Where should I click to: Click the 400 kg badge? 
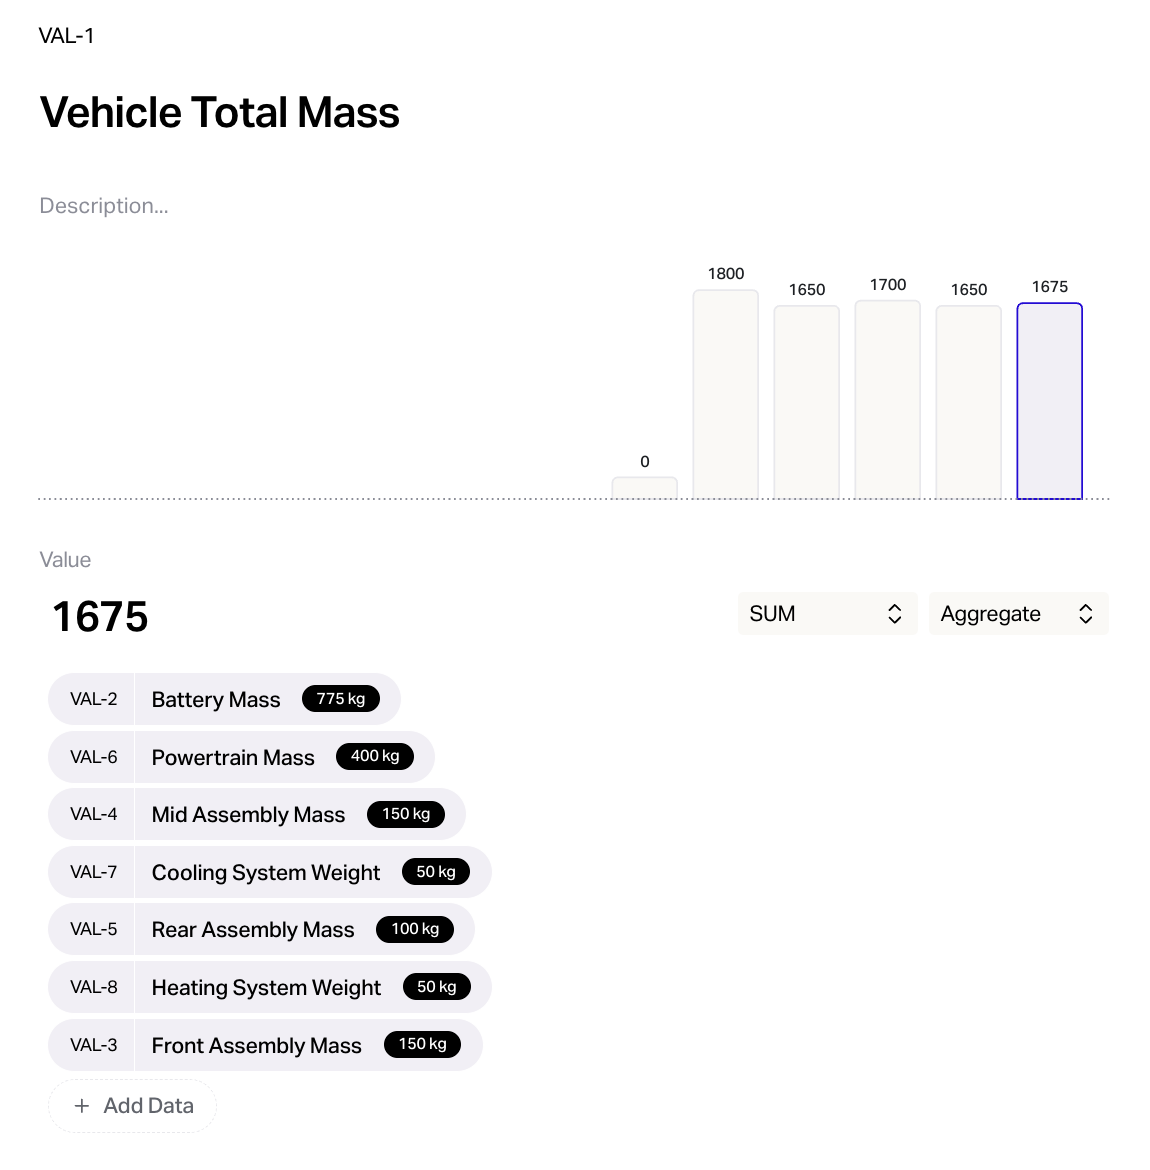click(375, 756)
